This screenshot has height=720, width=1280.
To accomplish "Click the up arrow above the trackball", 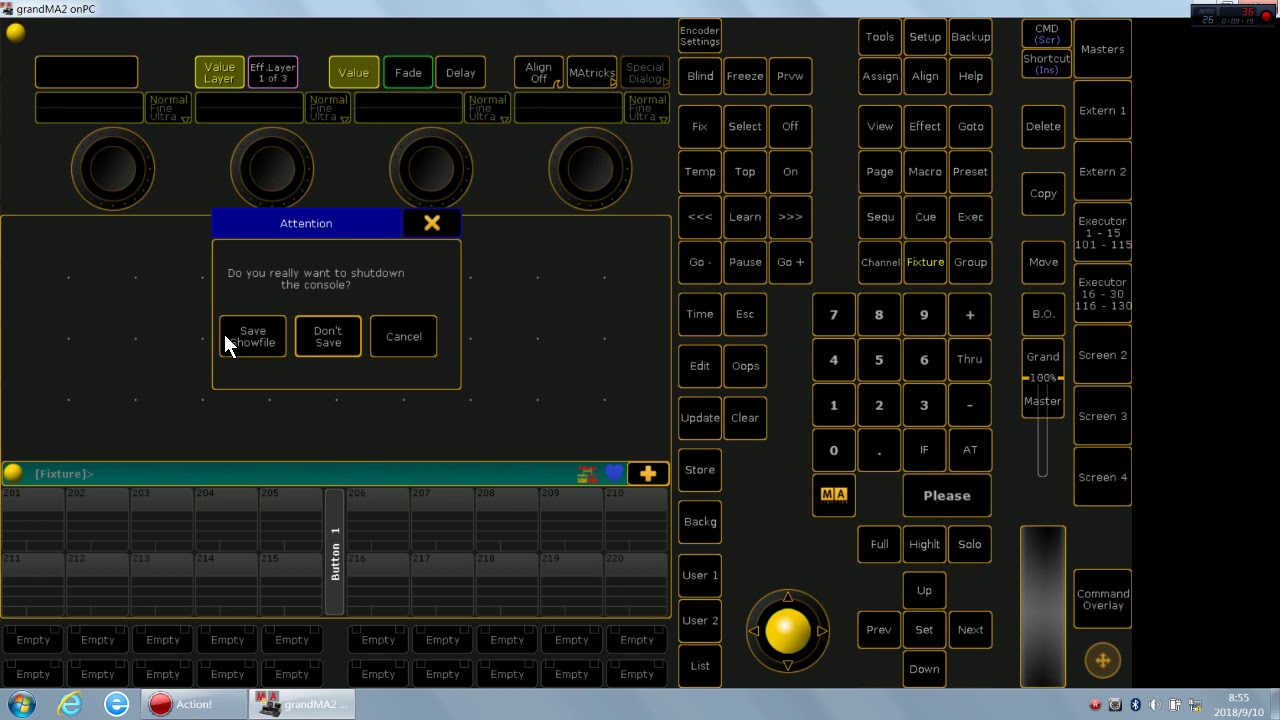I will click(788, 597).
